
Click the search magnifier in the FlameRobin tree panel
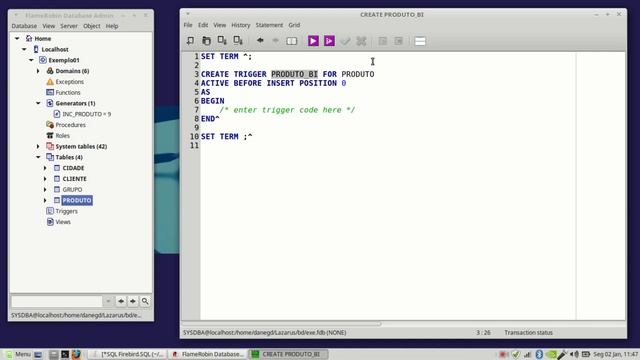(145, 301)
